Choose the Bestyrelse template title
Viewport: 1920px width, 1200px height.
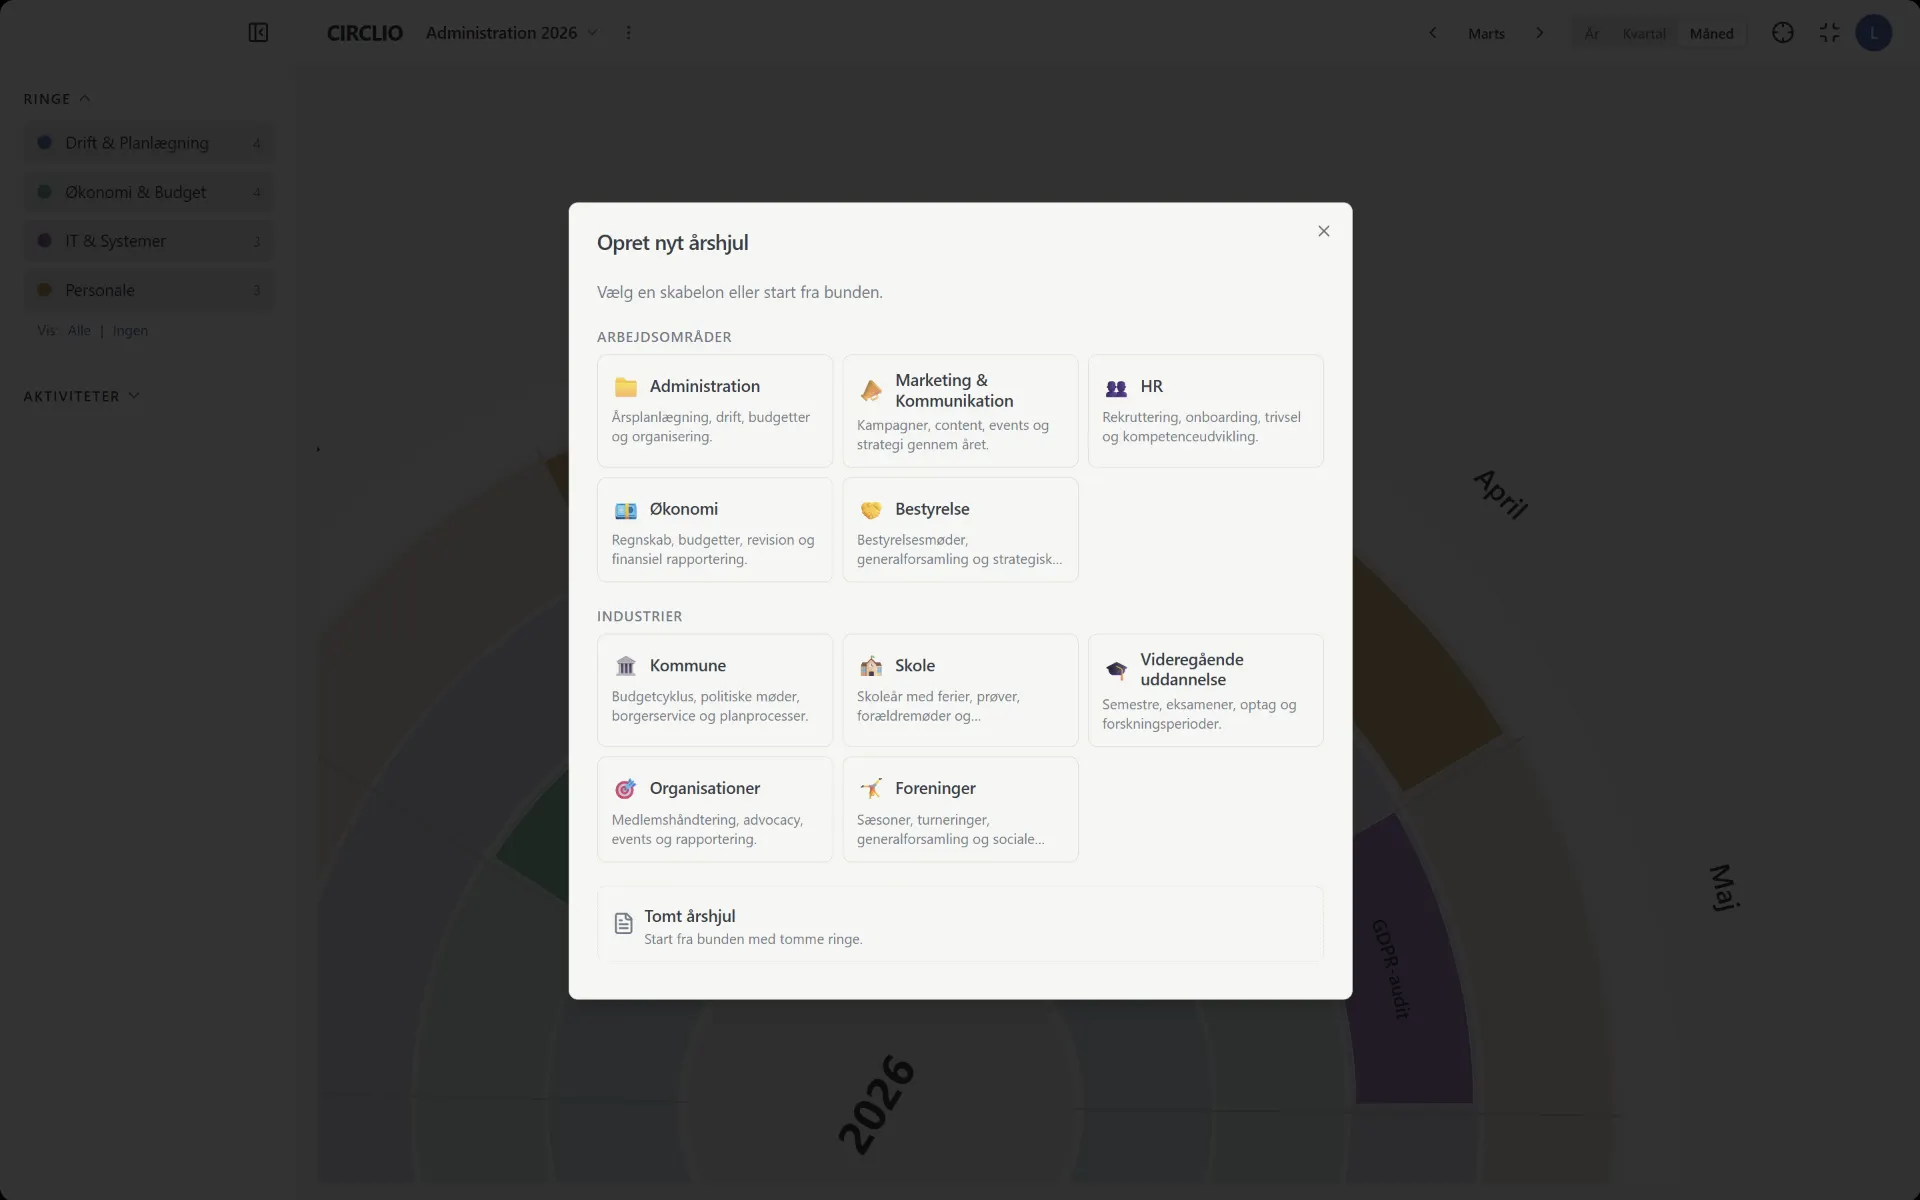coord(932,509)
